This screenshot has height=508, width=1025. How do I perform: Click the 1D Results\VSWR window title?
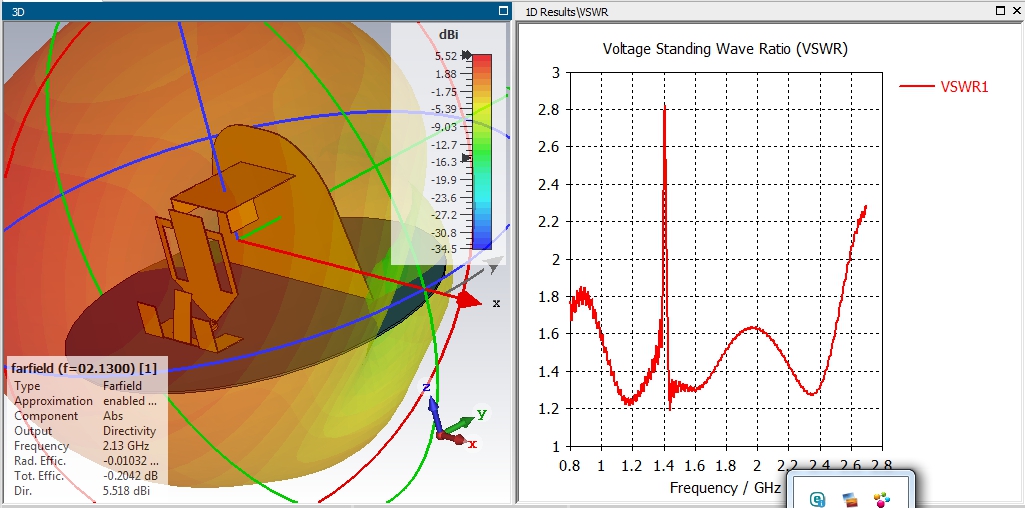(x=567, y=11)
